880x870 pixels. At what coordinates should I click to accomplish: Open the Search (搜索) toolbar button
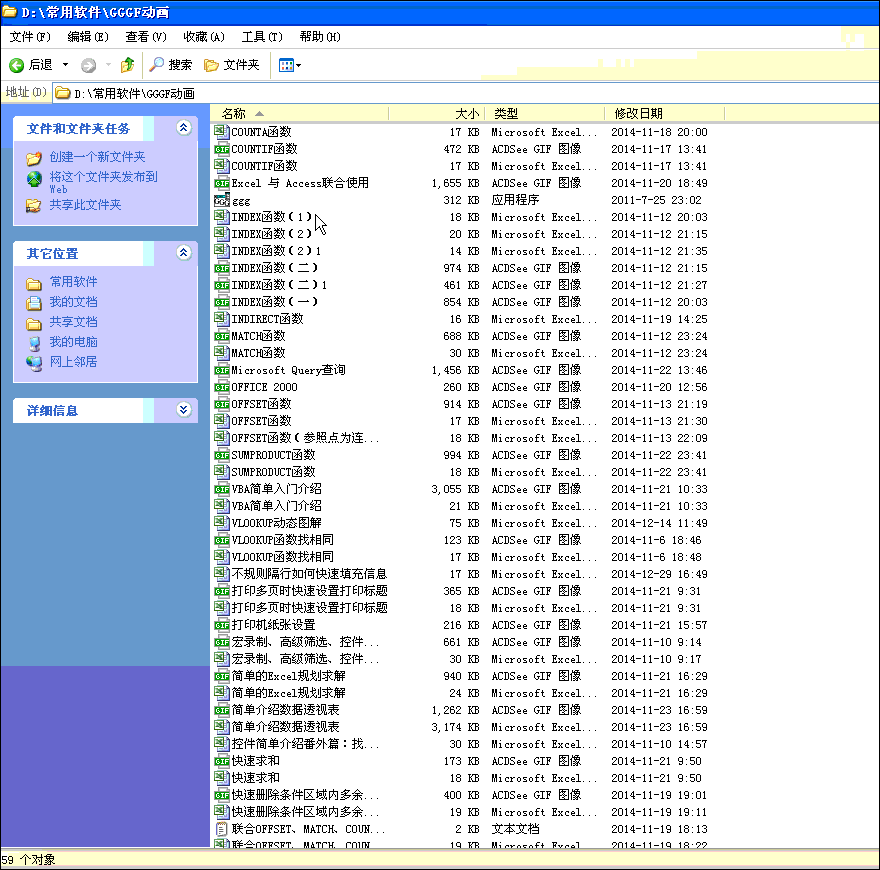171,65
